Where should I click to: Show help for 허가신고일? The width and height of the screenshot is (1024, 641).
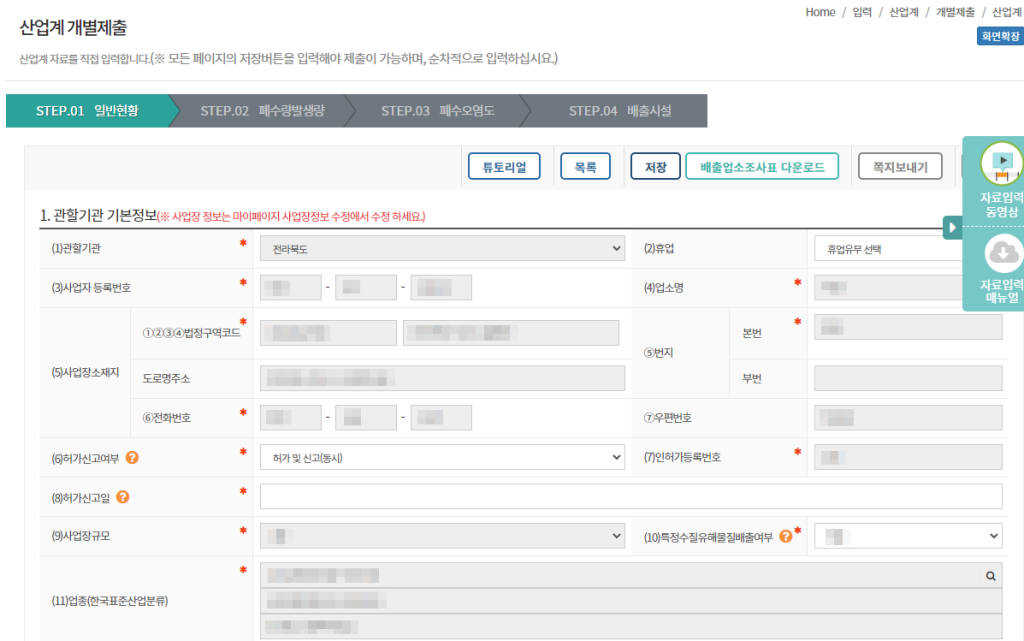pyautogui.click(x=123, y=497)
